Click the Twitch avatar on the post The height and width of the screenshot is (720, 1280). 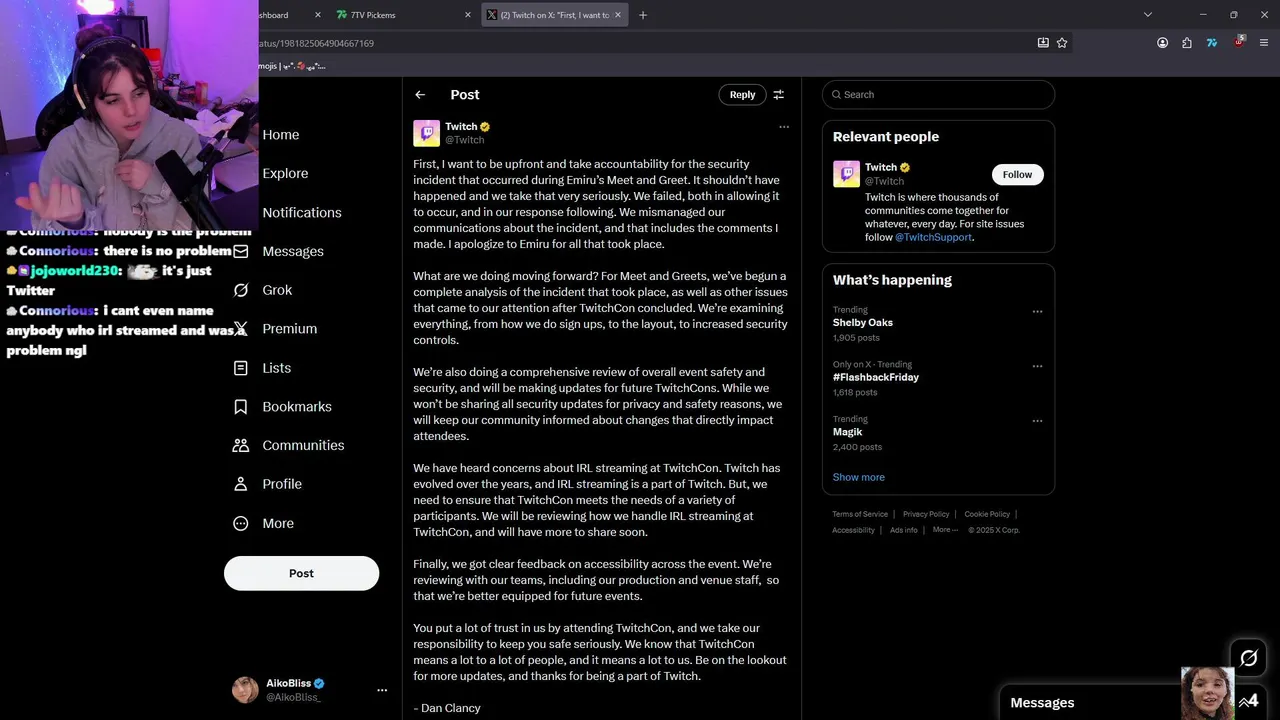pos(426,133)
